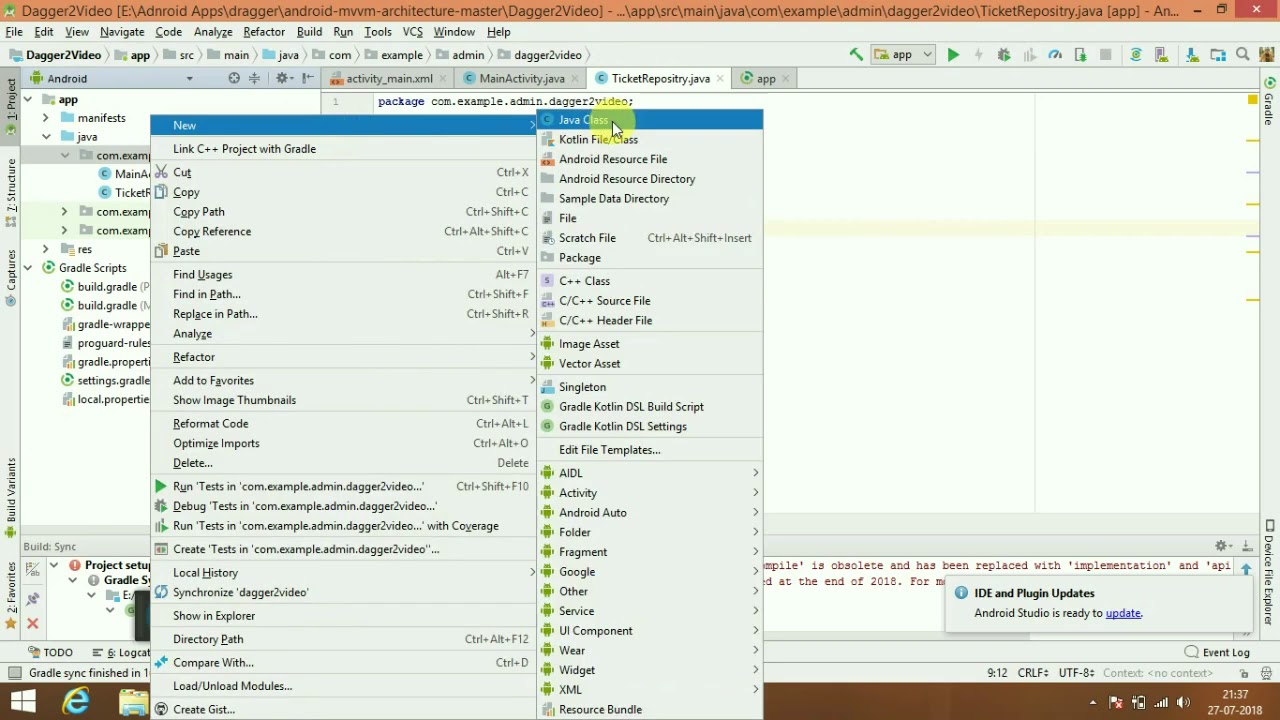
Task: Open the TODO tool window button
Action: (50, 652)
